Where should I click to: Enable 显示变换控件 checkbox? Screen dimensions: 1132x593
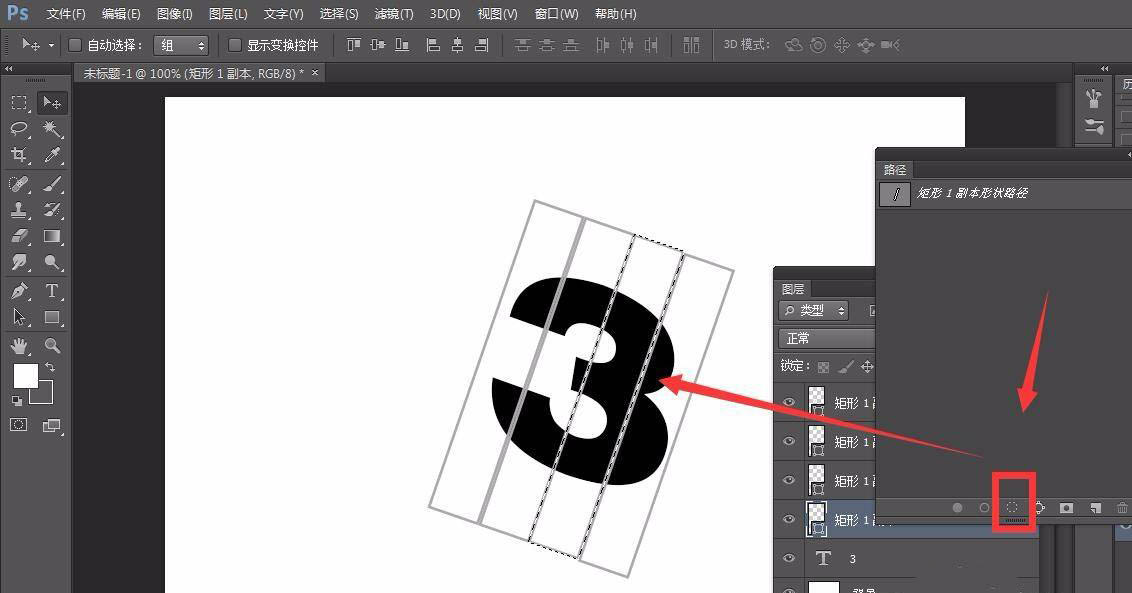point(234,45)
